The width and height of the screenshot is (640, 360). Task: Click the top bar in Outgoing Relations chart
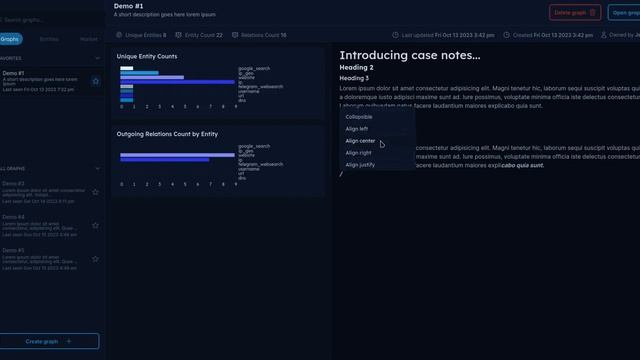click(x=177, y=155)
